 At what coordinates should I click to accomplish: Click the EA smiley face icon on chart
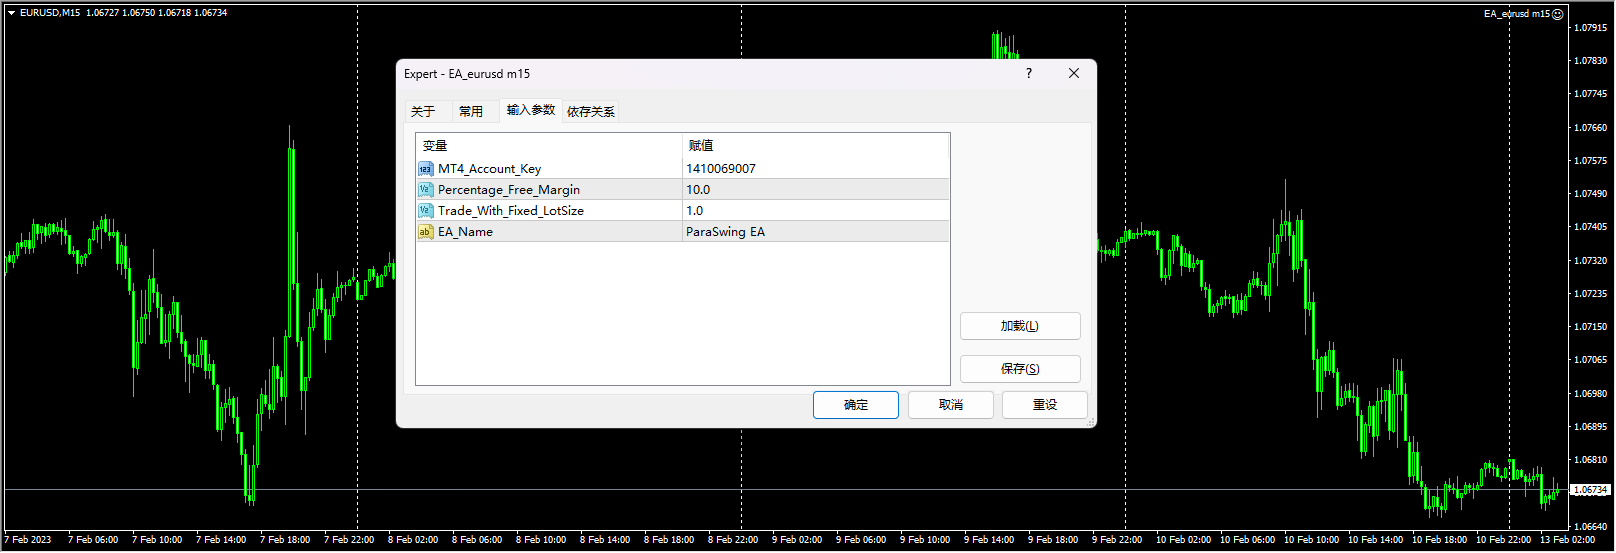[x=1557, y=14]
